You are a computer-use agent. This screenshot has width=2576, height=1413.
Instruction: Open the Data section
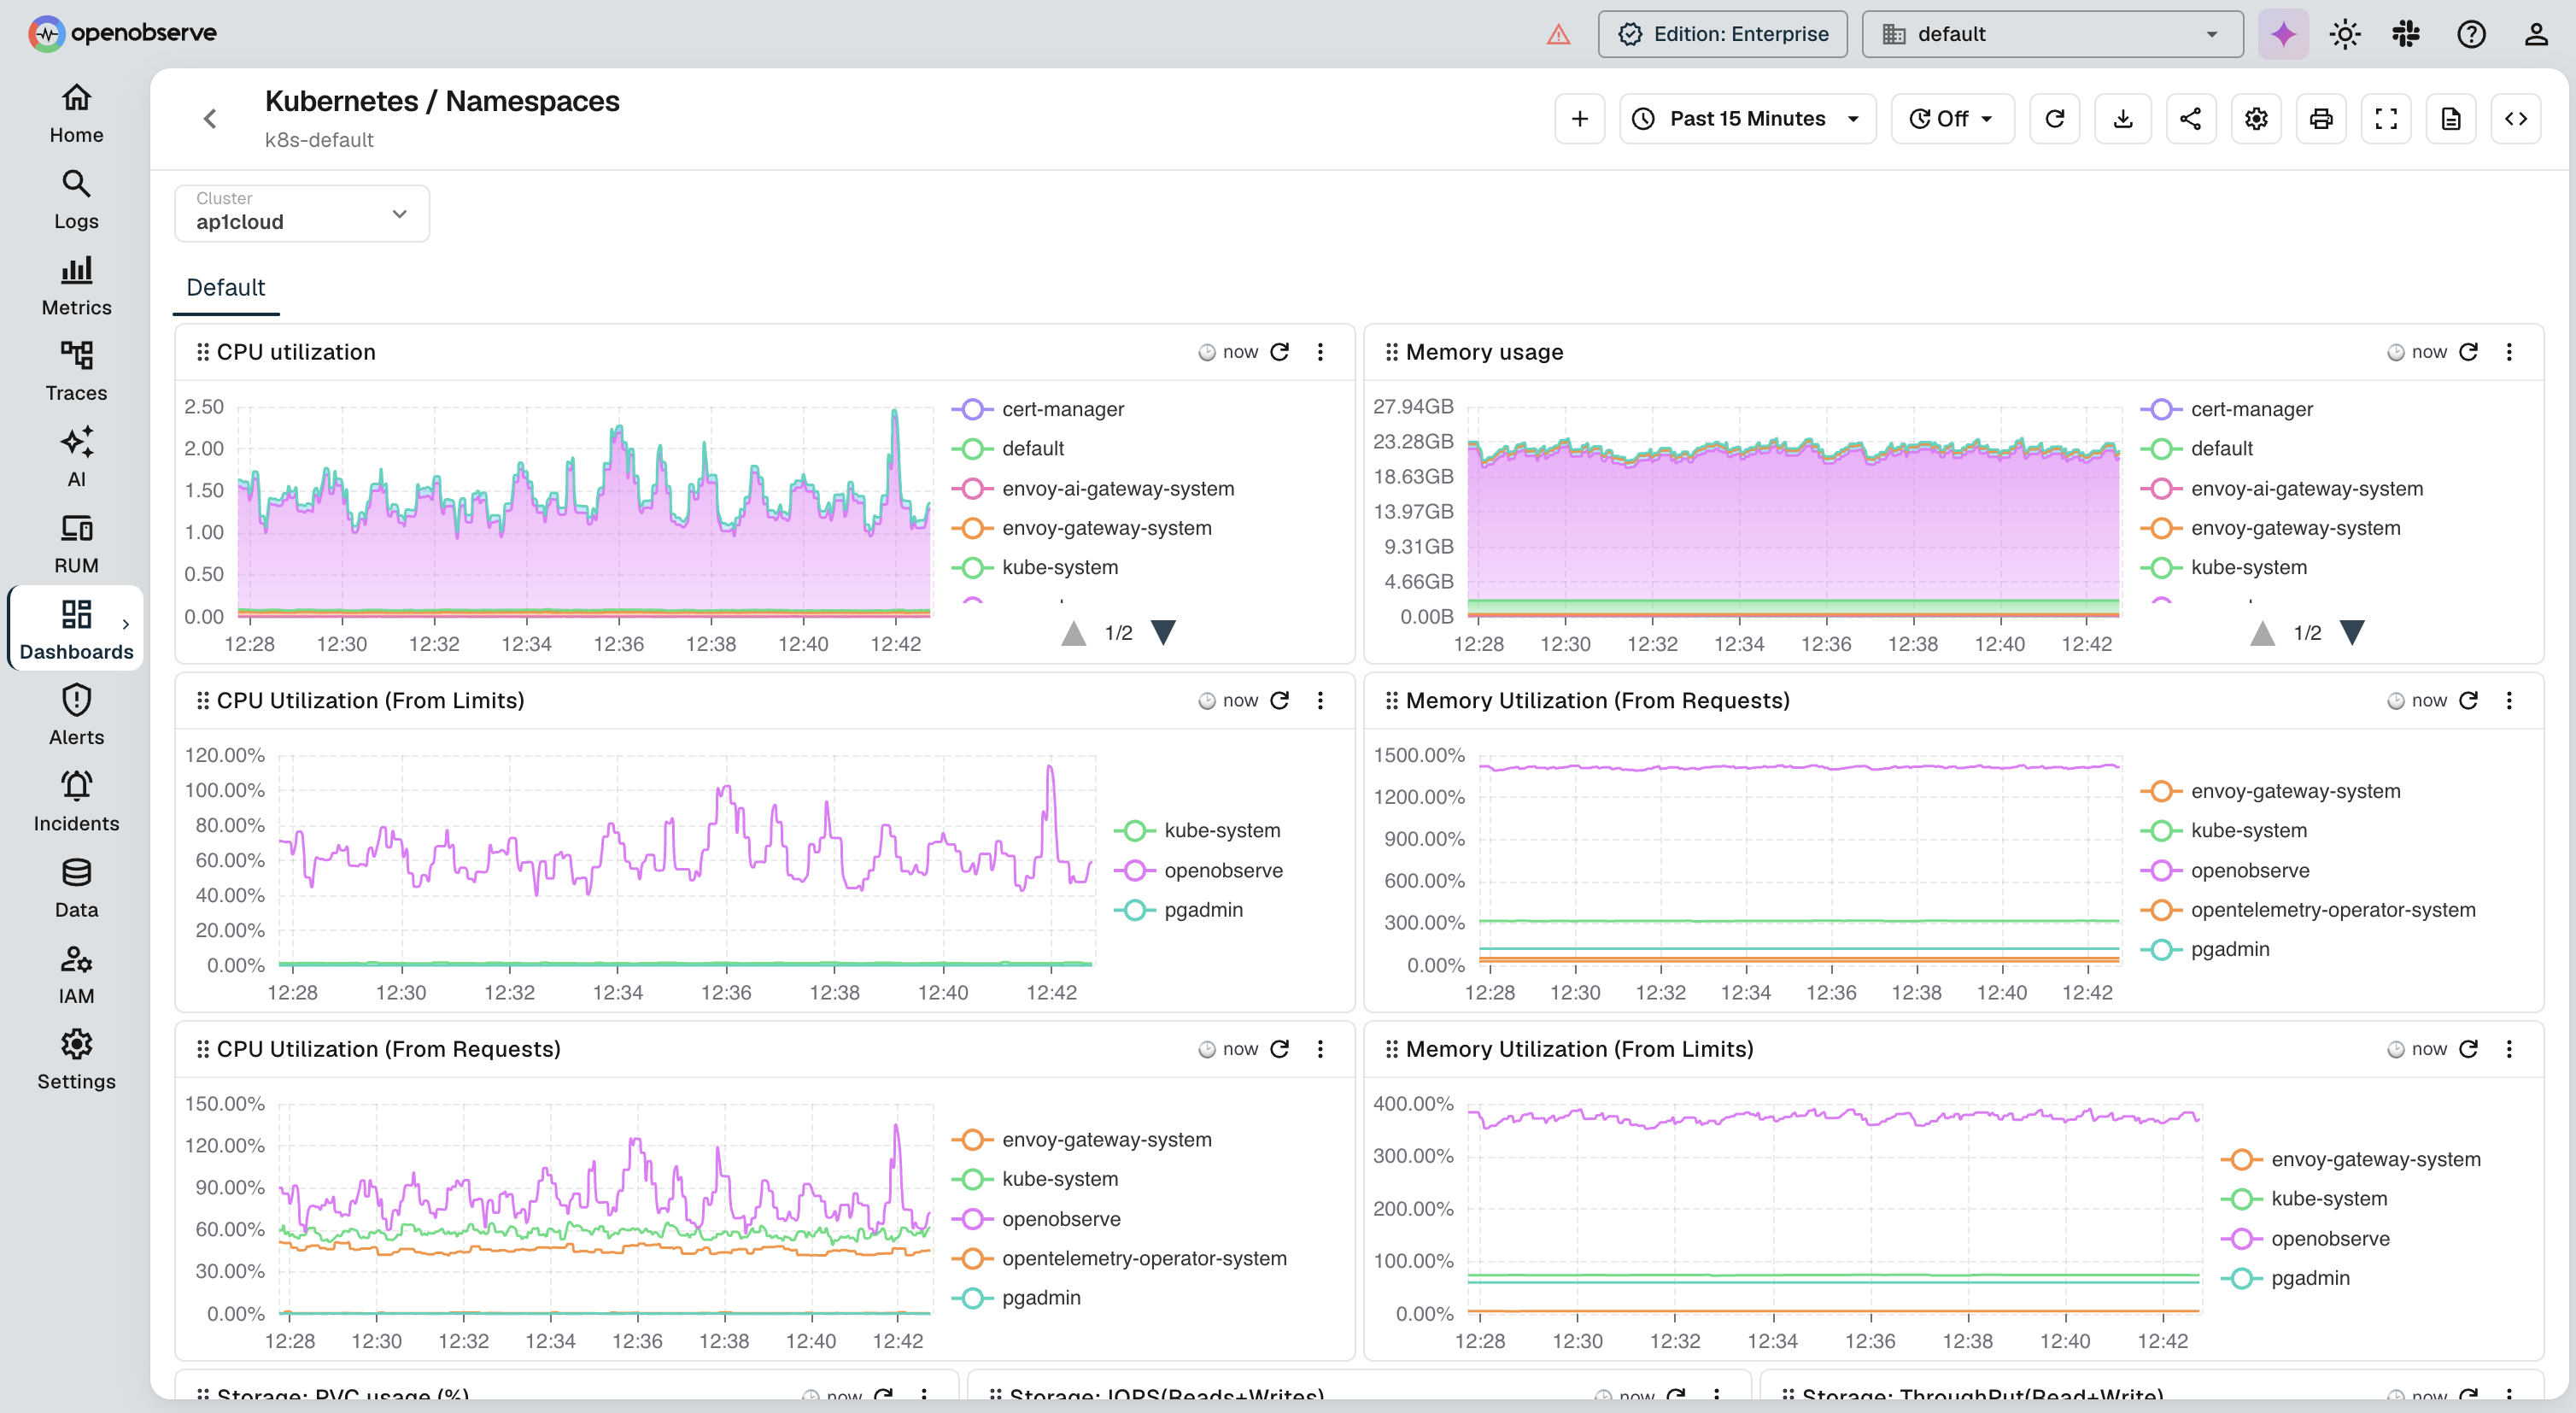pos(76,888)
